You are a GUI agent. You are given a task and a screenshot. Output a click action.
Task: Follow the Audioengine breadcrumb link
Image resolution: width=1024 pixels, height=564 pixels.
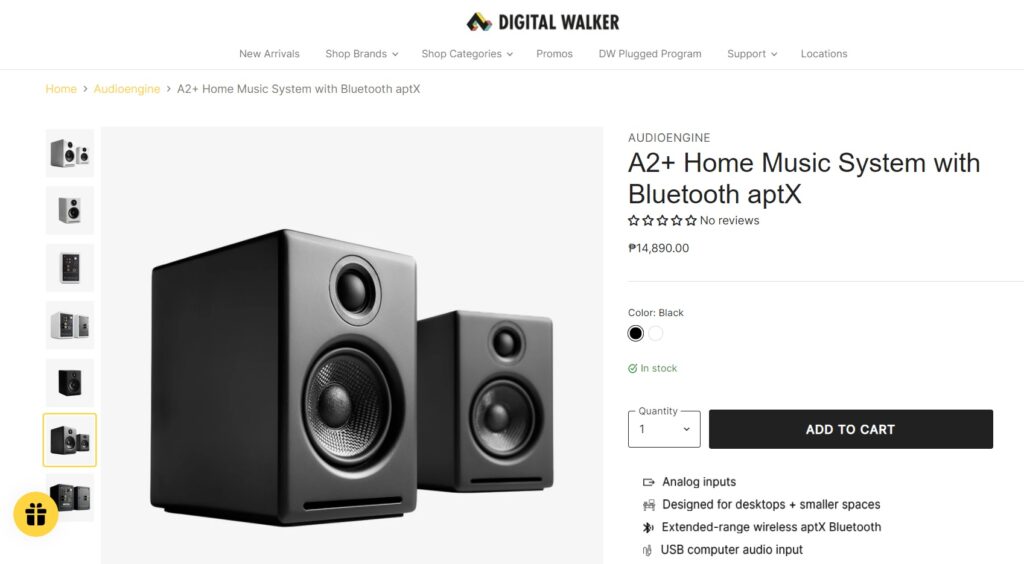[127, 89]
